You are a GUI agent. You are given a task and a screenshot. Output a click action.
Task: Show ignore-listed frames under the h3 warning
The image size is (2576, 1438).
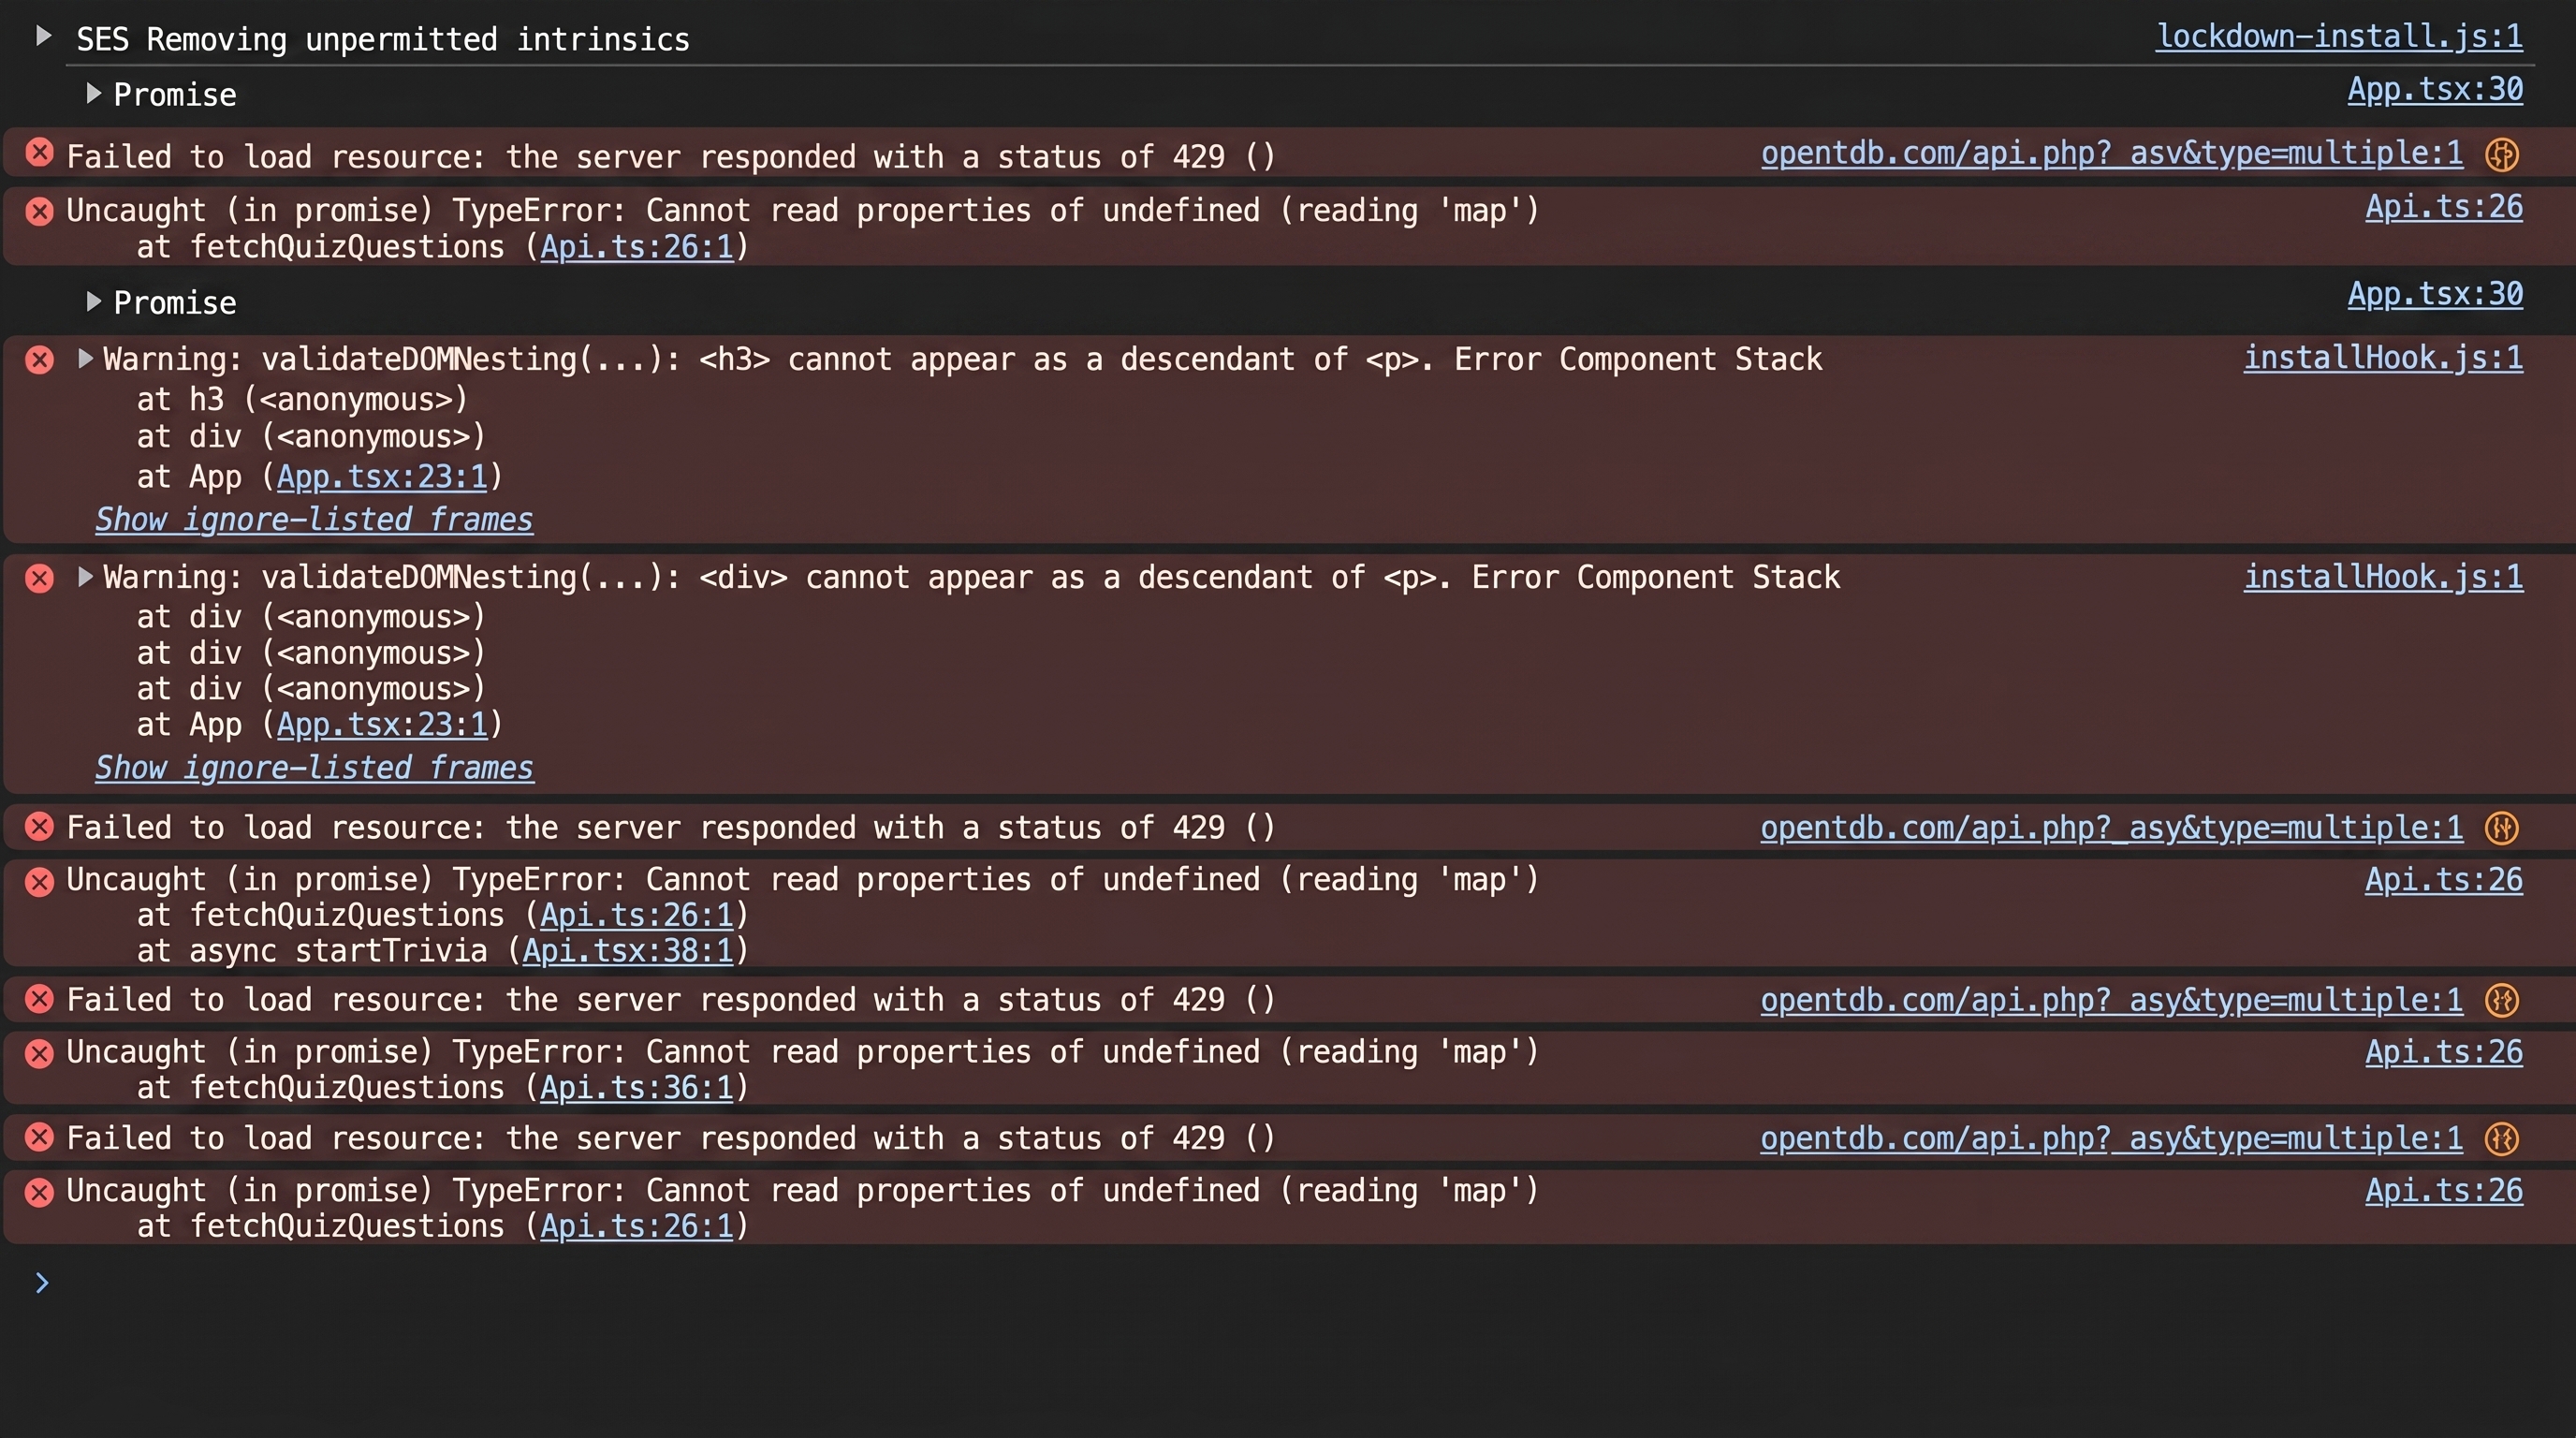pyautogui.click(x=314, y=520)
